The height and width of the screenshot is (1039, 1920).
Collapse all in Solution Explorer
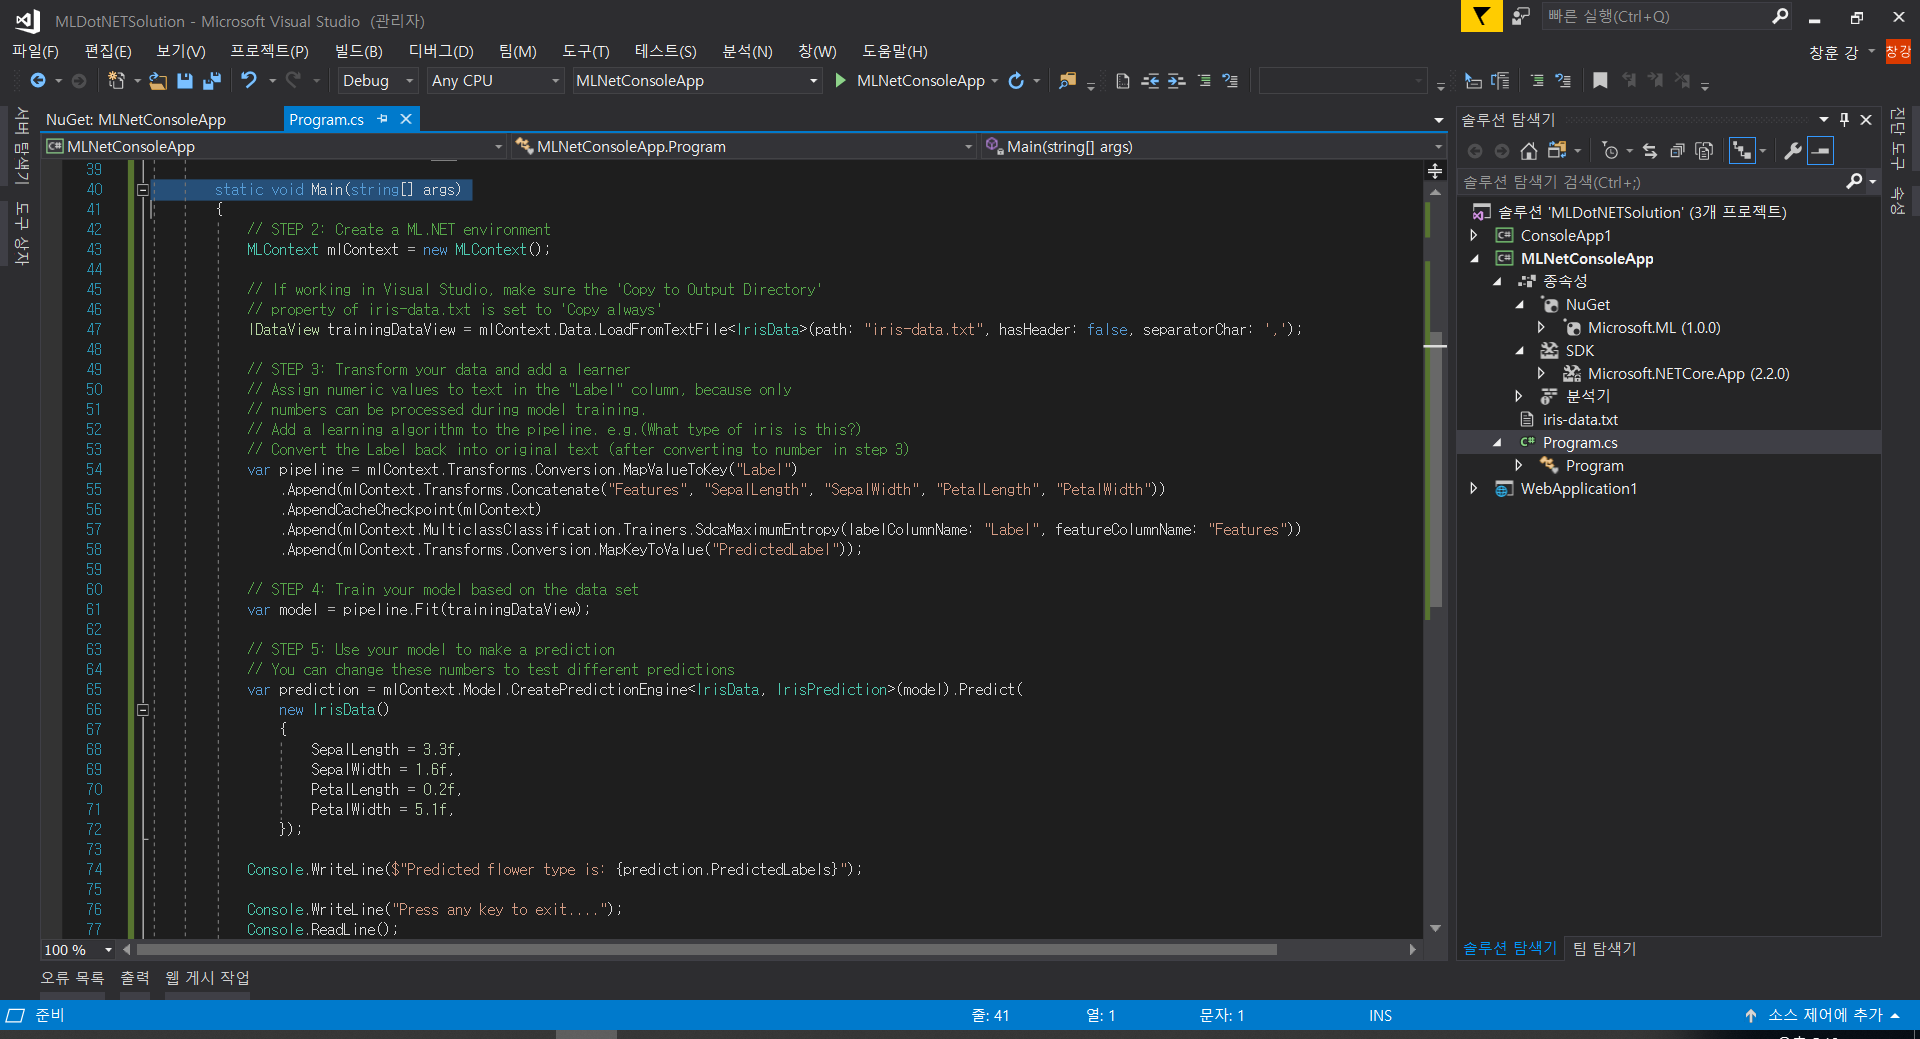tap(1677, 151)
